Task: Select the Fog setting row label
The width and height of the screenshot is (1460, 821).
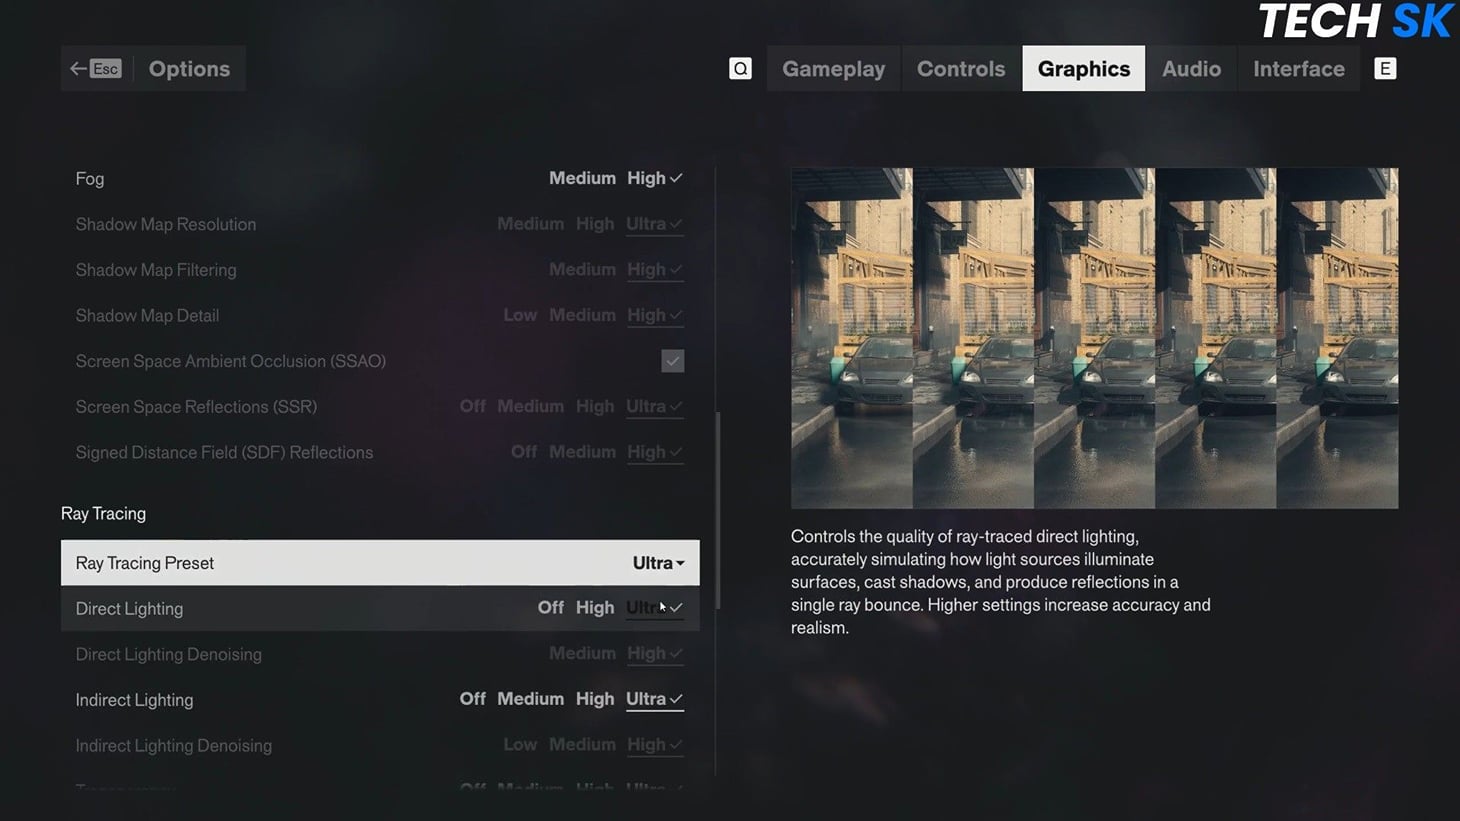Action: coord(90,179)
